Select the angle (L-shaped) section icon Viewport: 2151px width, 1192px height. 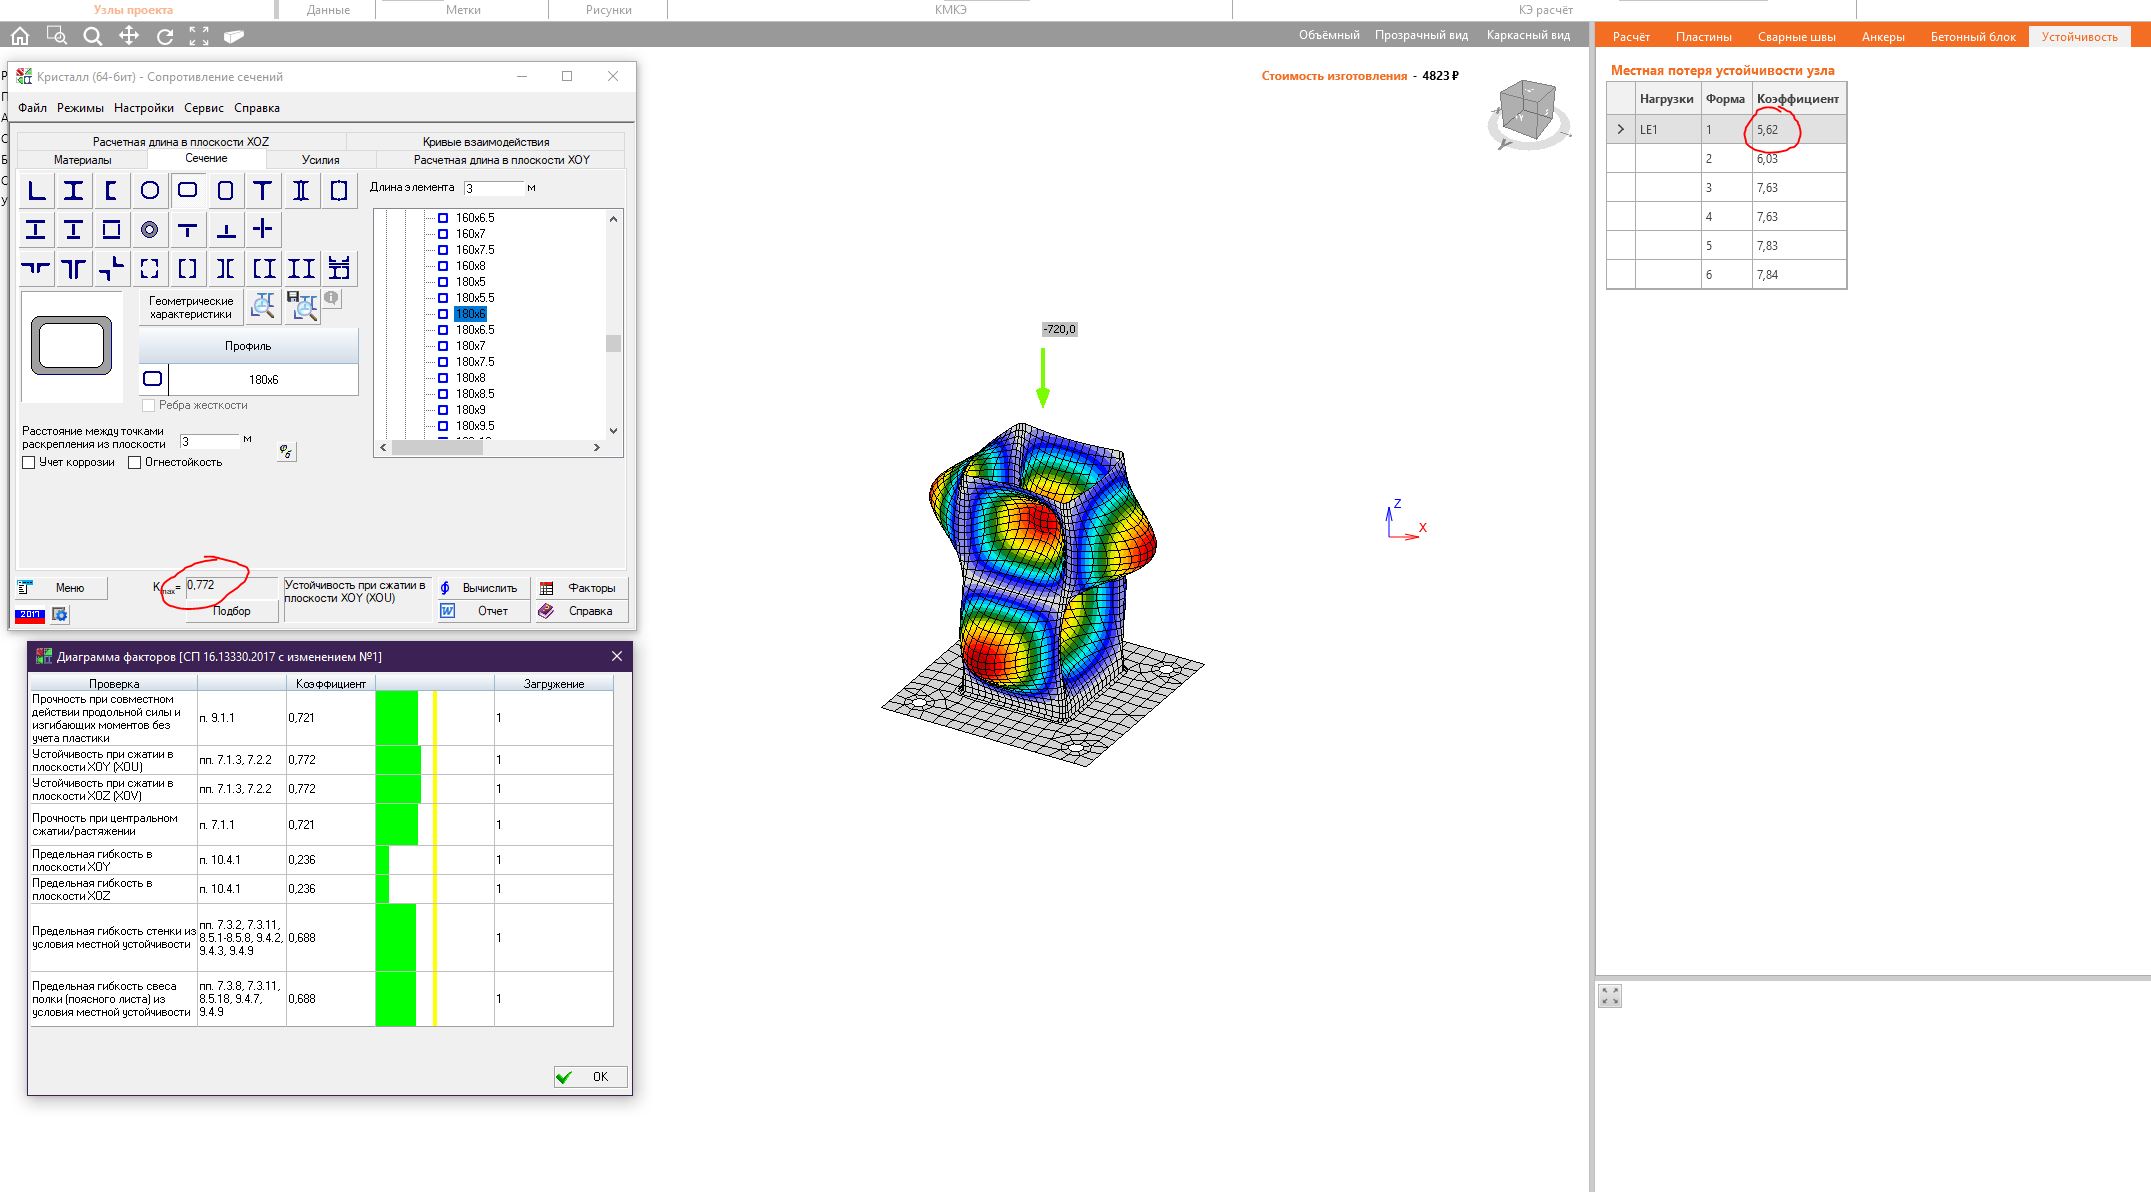tap(36, 190)
